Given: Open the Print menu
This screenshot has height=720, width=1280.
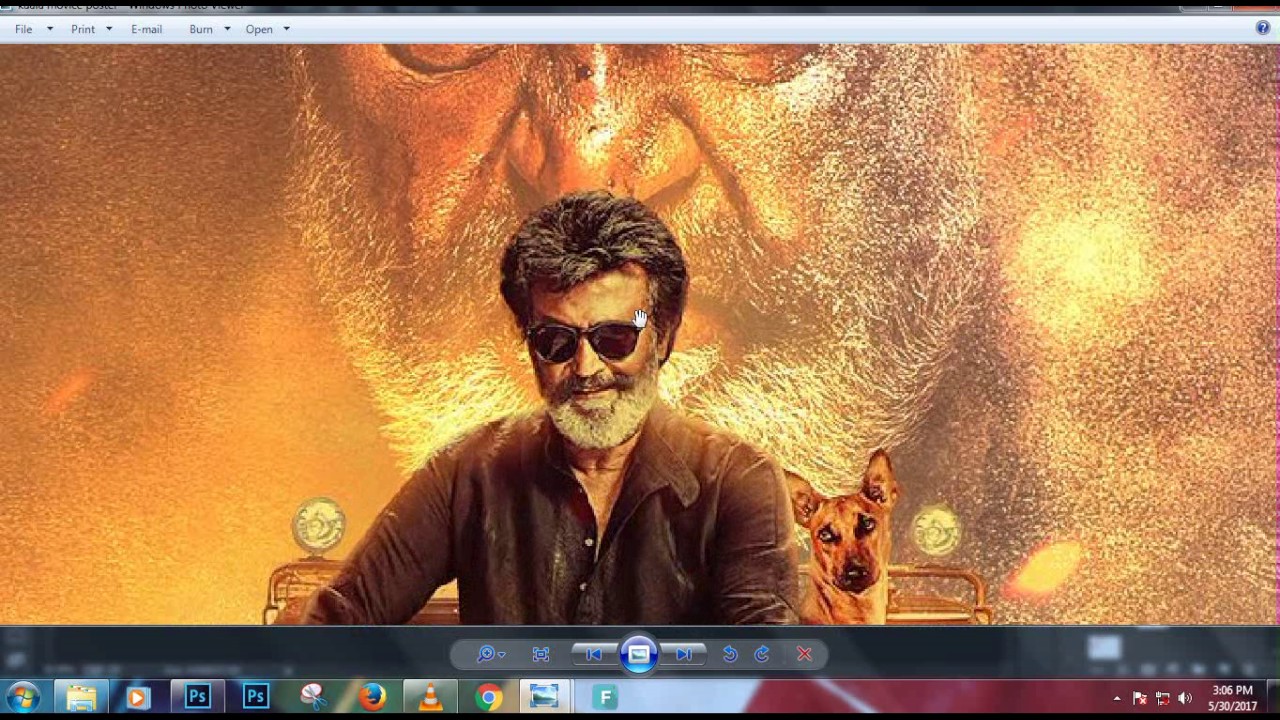Looking at the screenshot, I should 83,29.
